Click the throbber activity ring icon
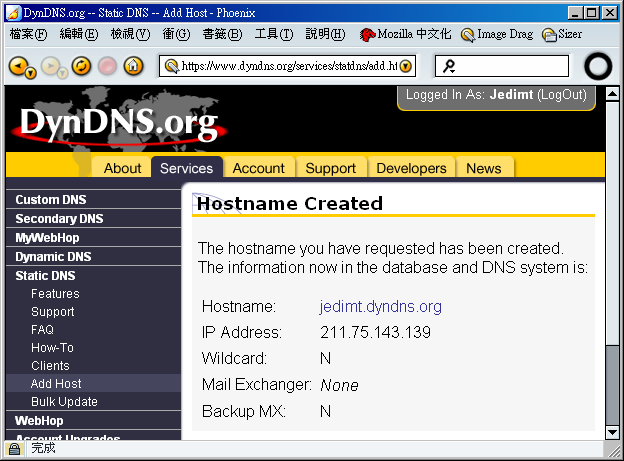624x461 pixels. (598, 66)
